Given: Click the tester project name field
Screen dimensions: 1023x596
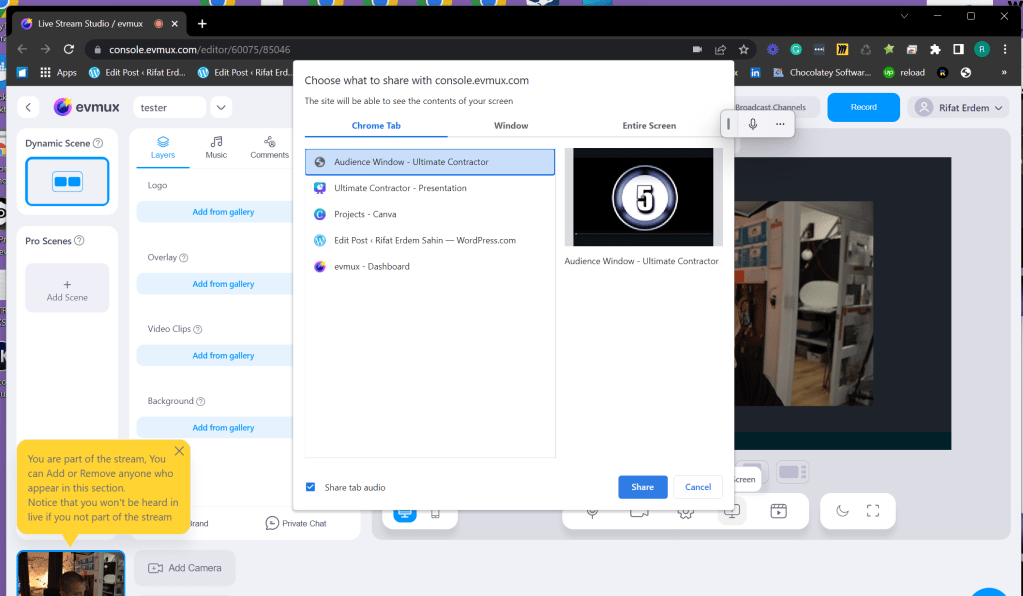Looking at the screenshot, I should tap(170, 108).
